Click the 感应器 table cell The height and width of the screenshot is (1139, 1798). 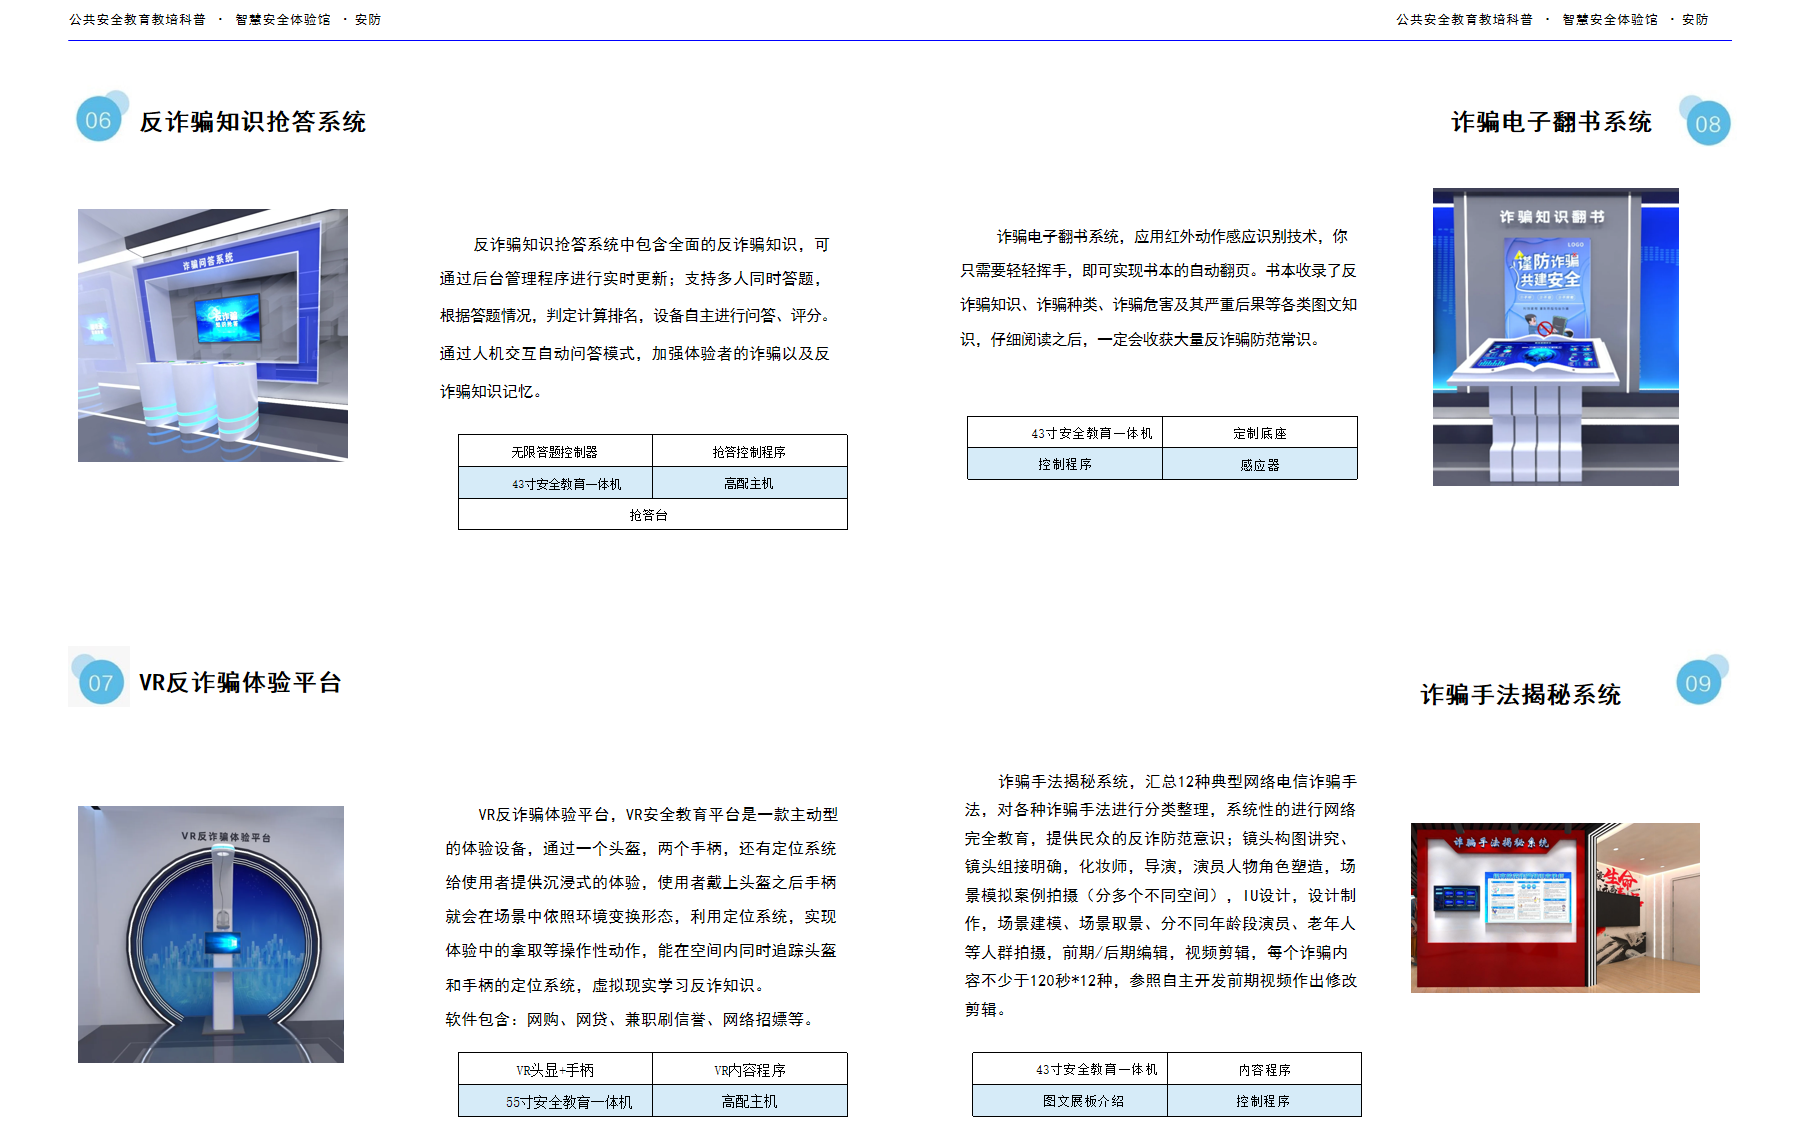pyautogui.click(x=1260, y=465)
